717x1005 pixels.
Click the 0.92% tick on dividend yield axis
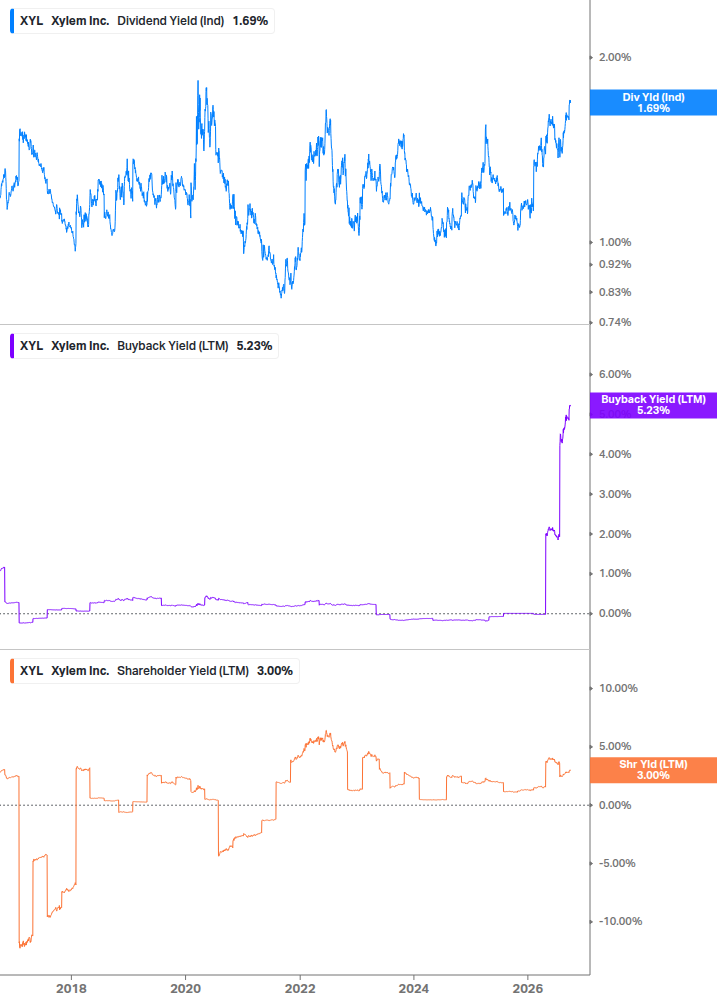pyautogui.click(x=614, y=264)
